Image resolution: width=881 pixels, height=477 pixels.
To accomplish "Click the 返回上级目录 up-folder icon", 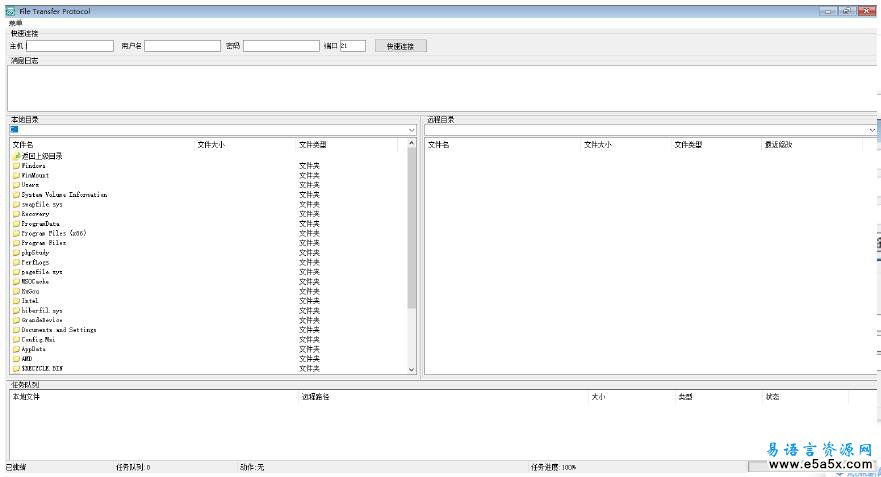I will (16, 156).
